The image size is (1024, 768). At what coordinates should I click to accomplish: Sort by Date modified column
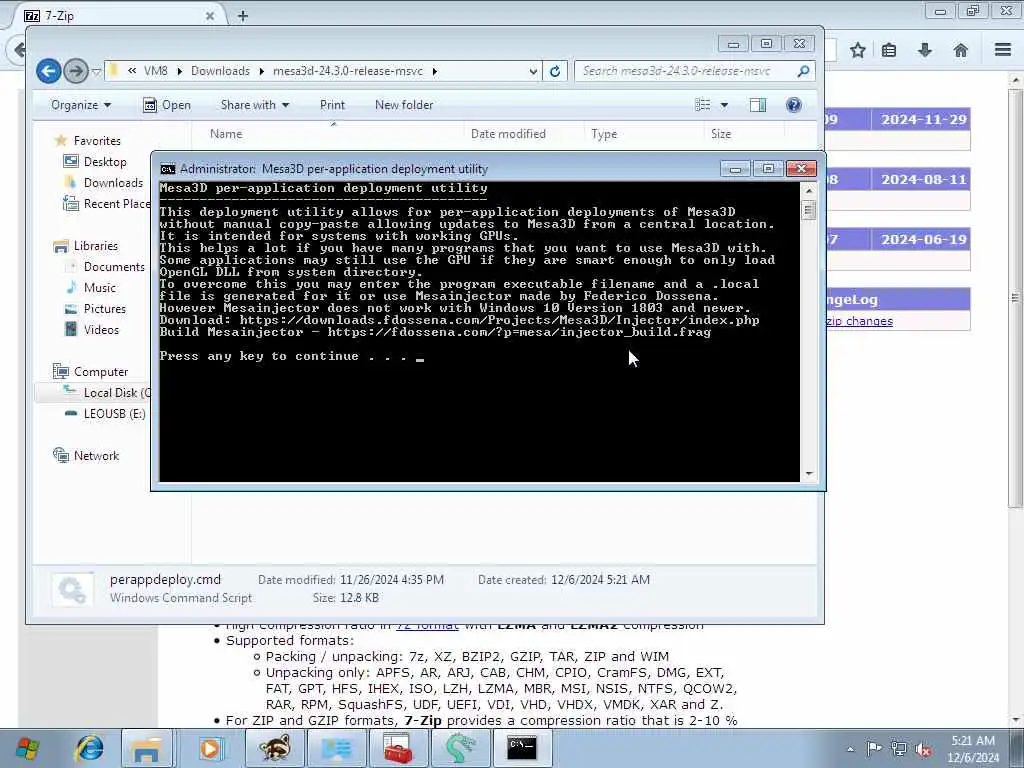pos(508,134)
